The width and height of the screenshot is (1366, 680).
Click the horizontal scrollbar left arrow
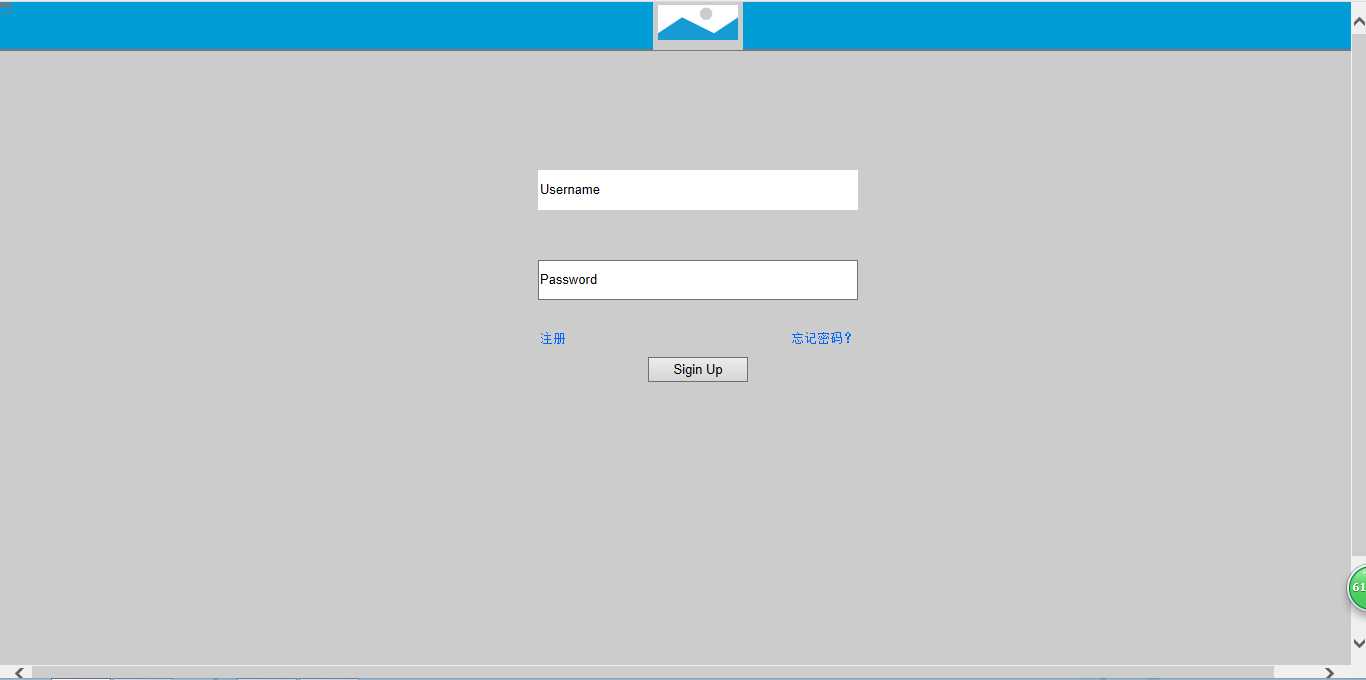point(19,673)
